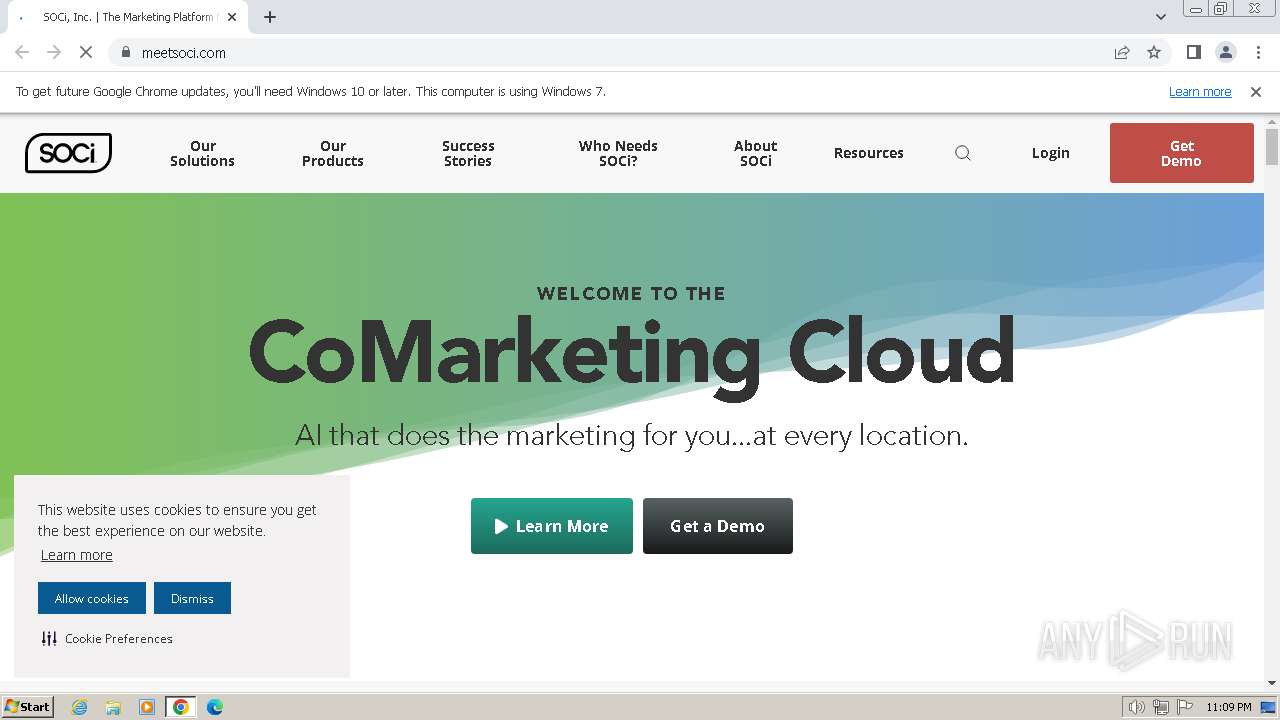Expand the Our Solutions menu
Image resolution: width=1280 pixels, height=720 pixels.
pos(202,153)
